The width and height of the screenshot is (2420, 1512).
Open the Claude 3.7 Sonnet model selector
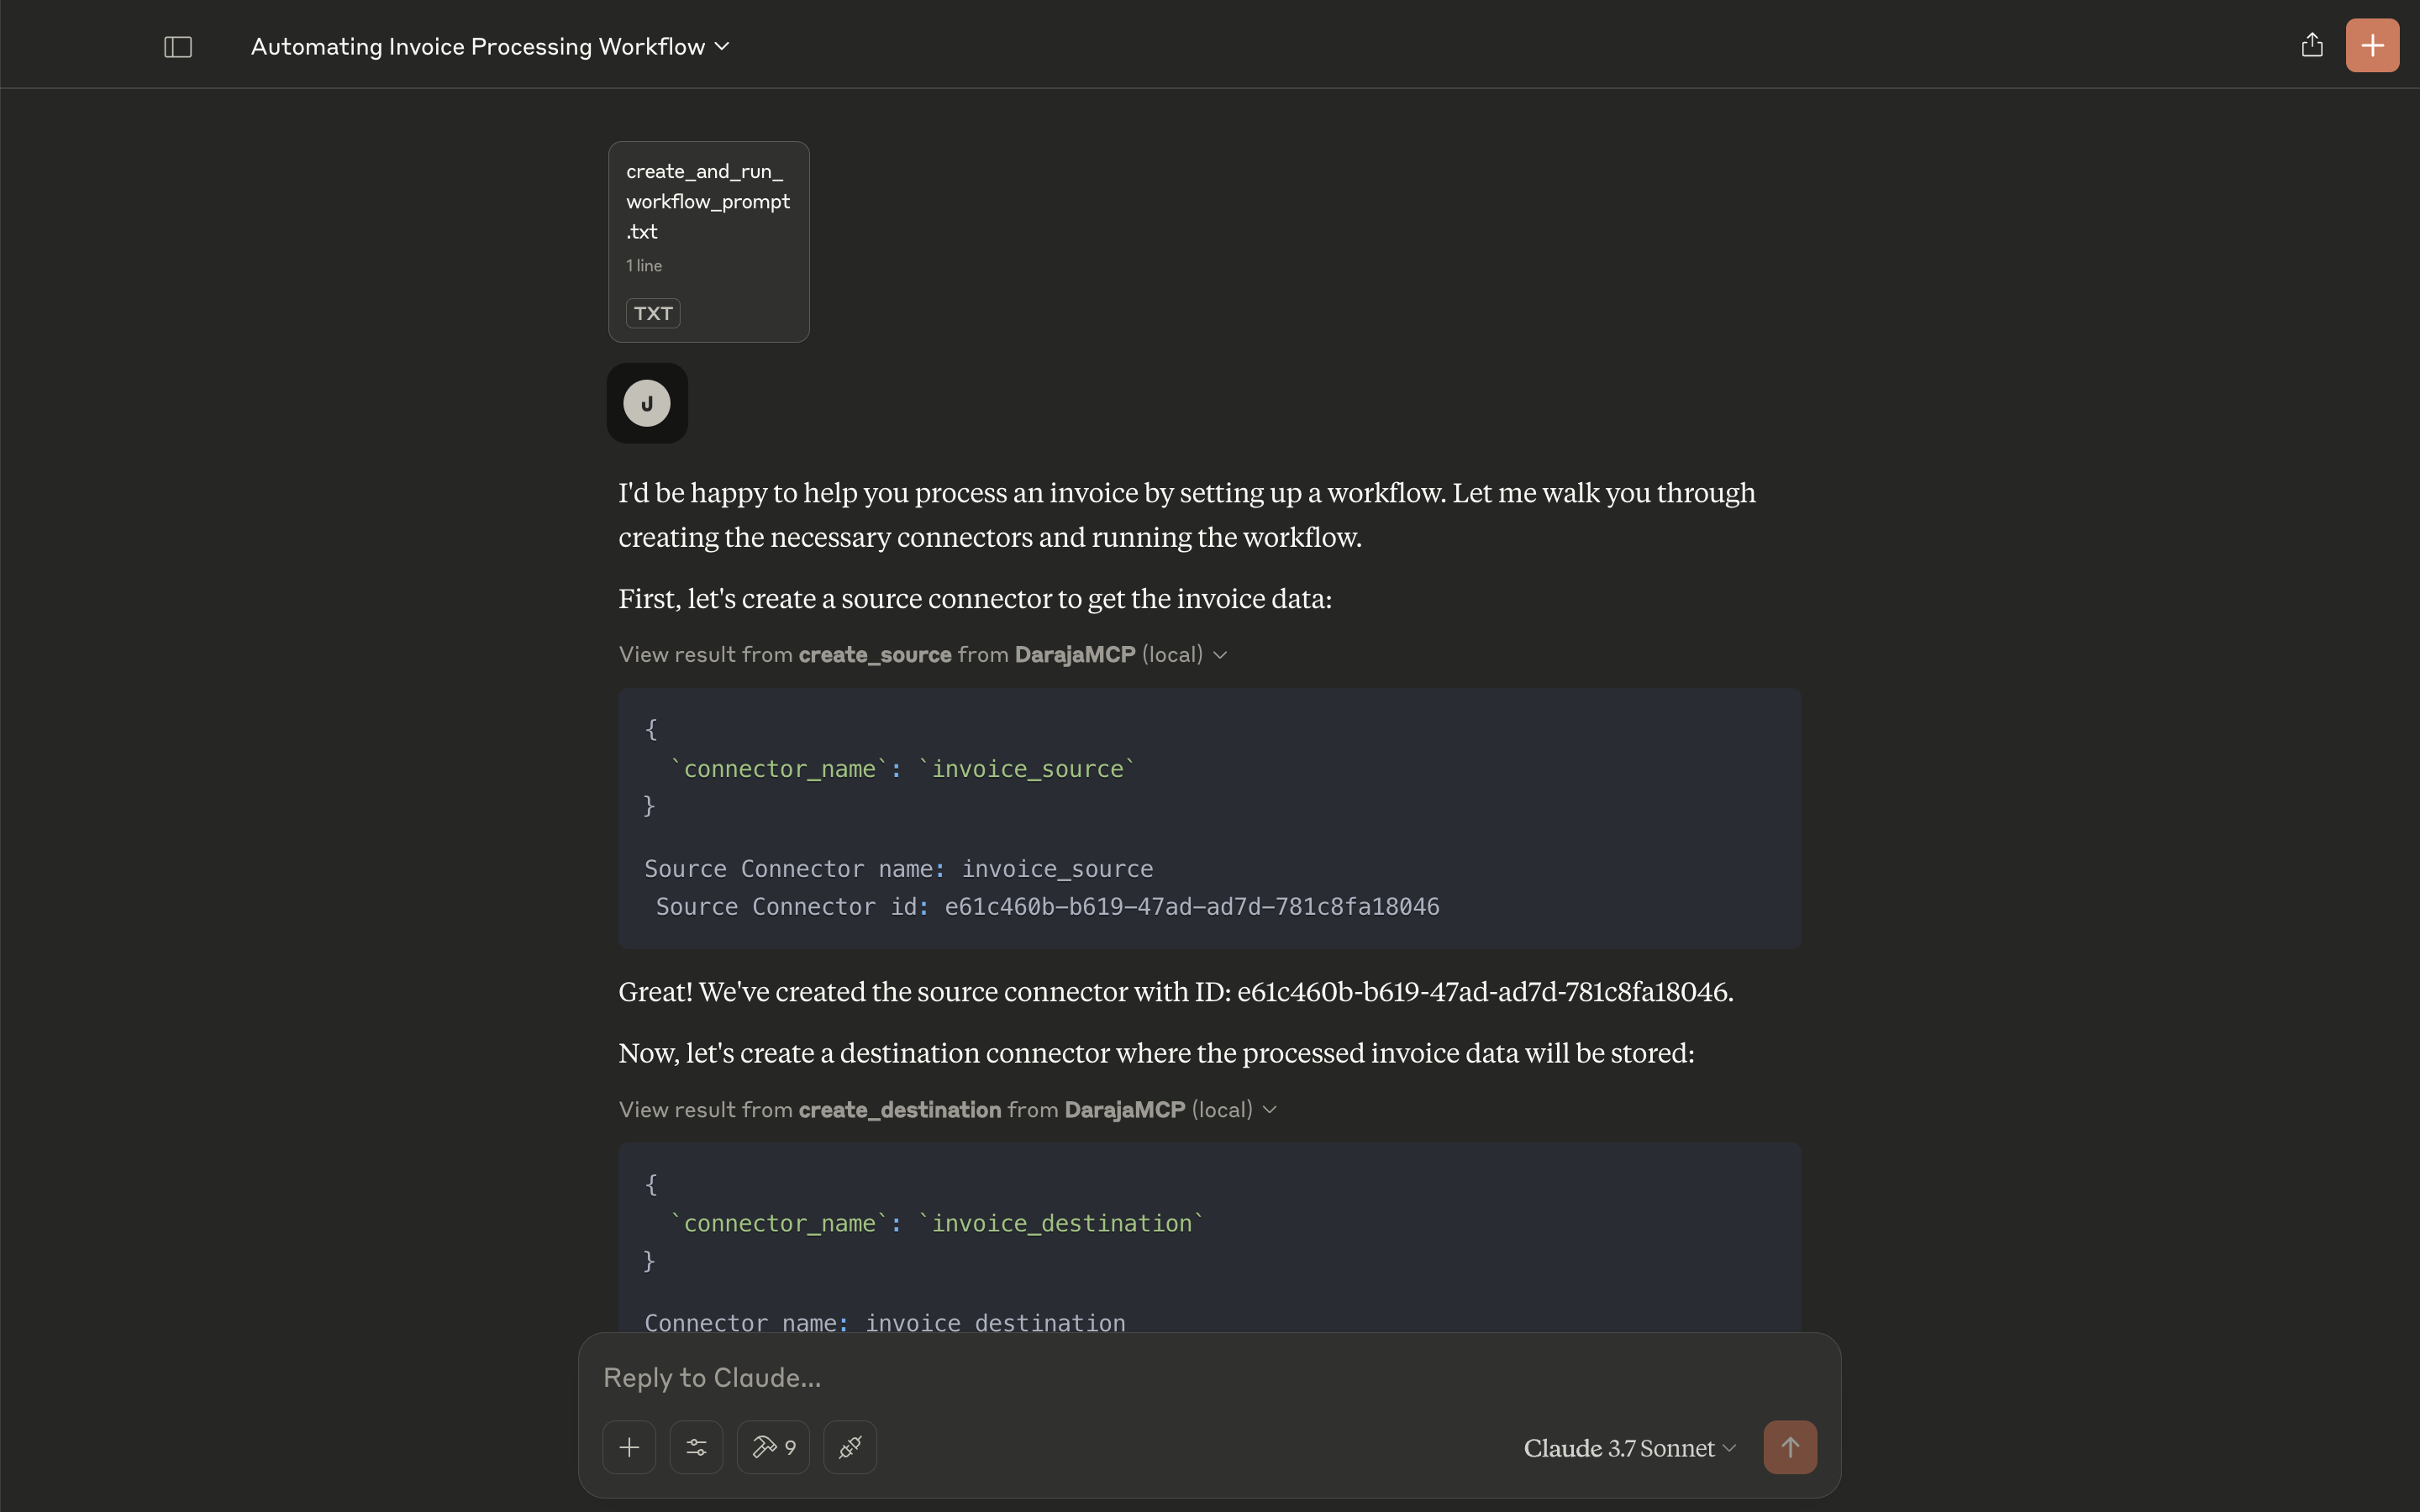1629,1448
